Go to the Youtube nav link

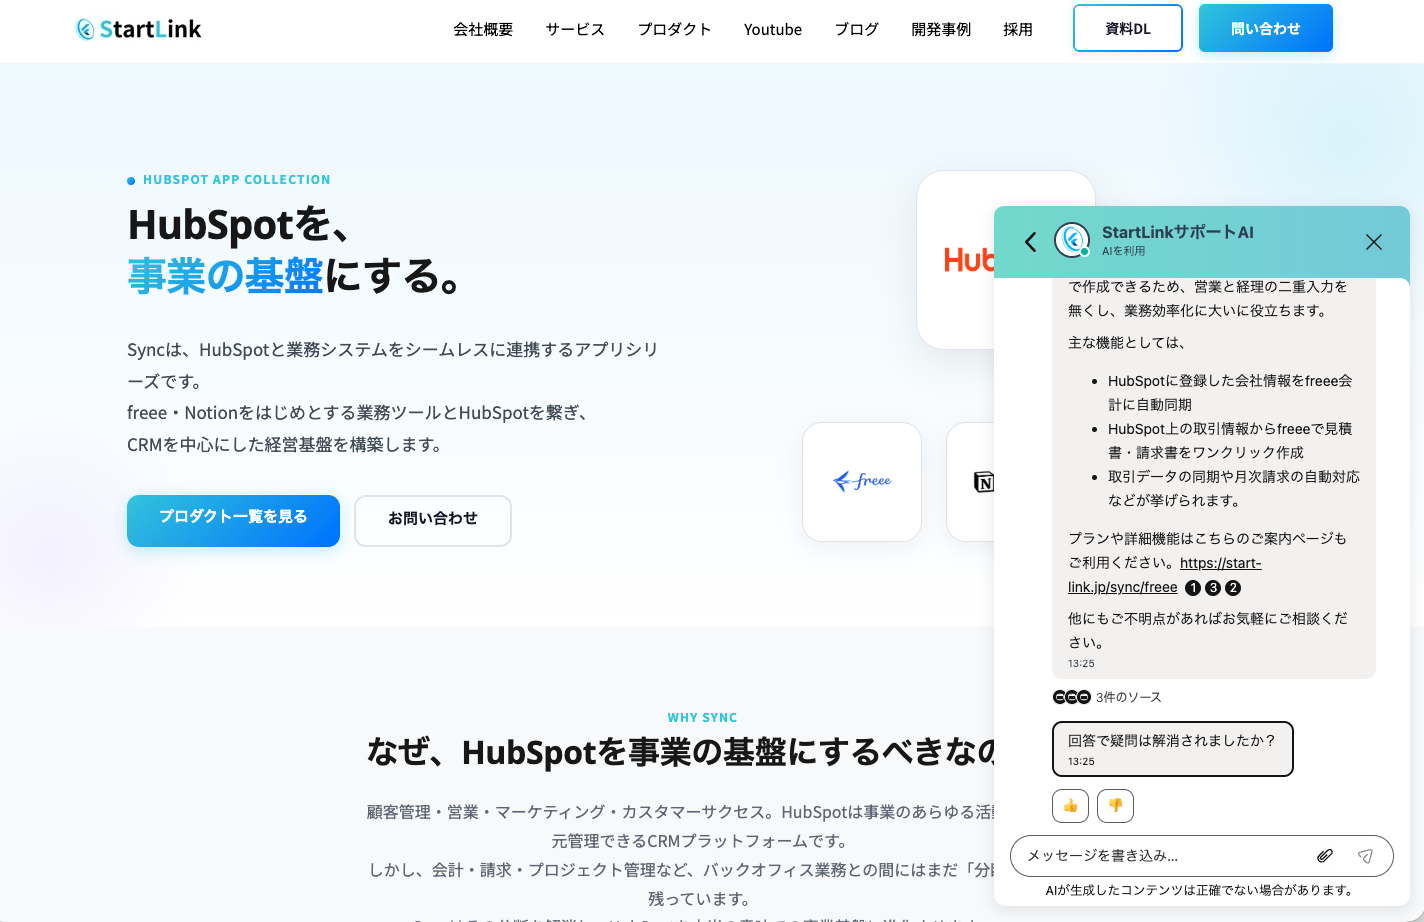[773, 29]
